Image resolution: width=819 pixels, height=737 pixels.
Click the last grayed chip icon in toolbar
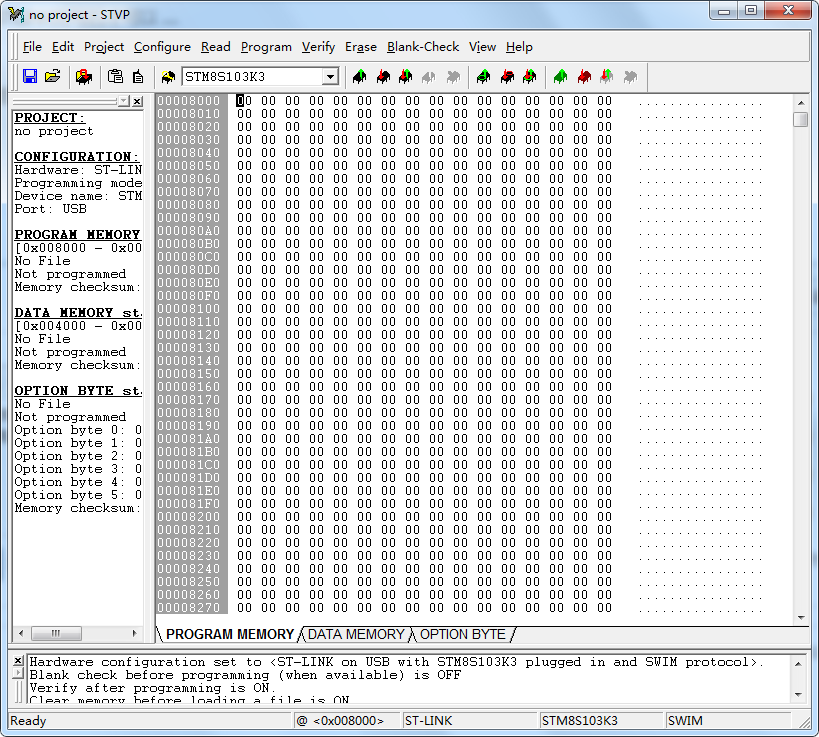630,77
